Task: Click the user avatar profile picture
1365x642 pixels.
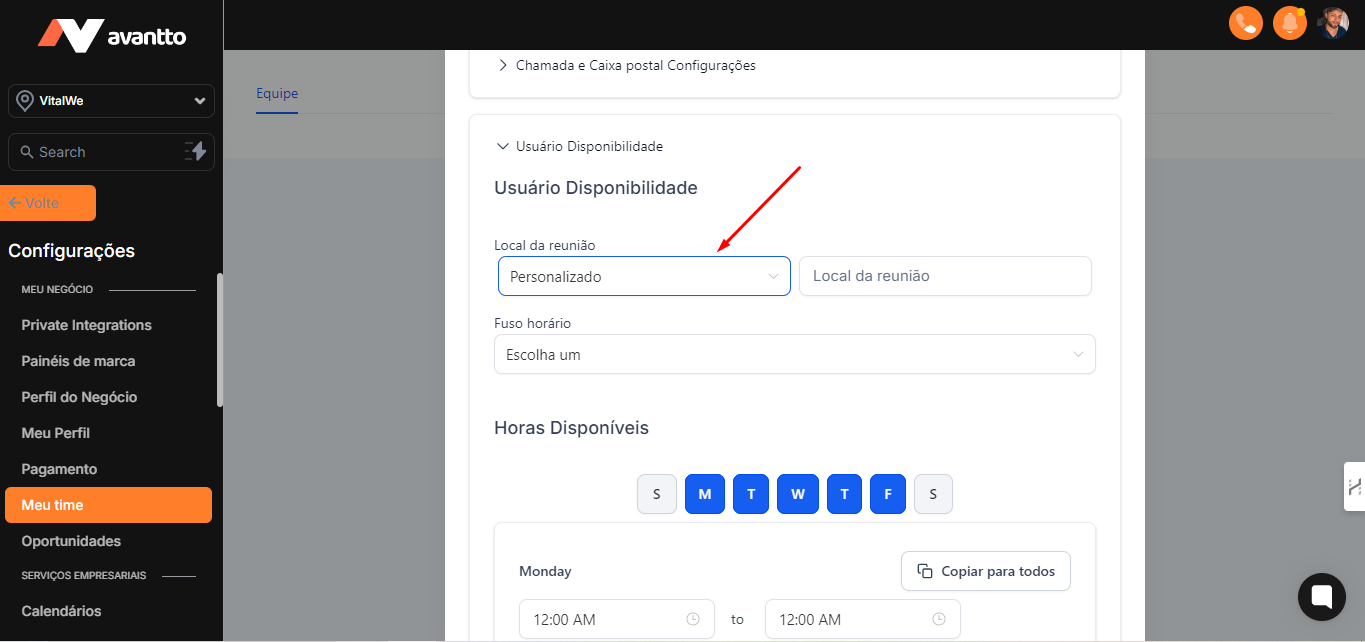Action: tap(1333, 23)
